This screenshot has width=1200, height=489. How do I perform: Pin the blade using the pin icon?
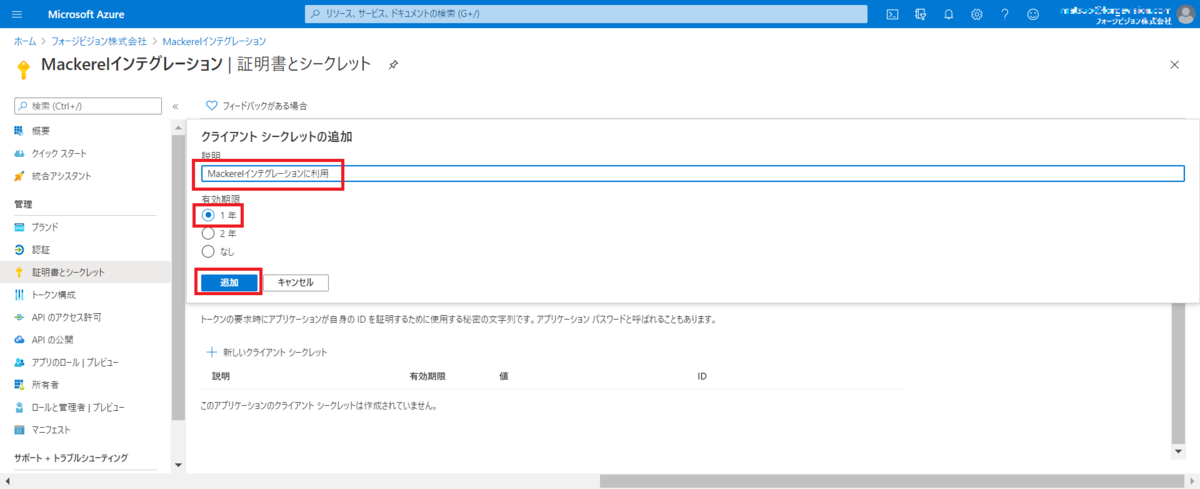tap(393, 65)
